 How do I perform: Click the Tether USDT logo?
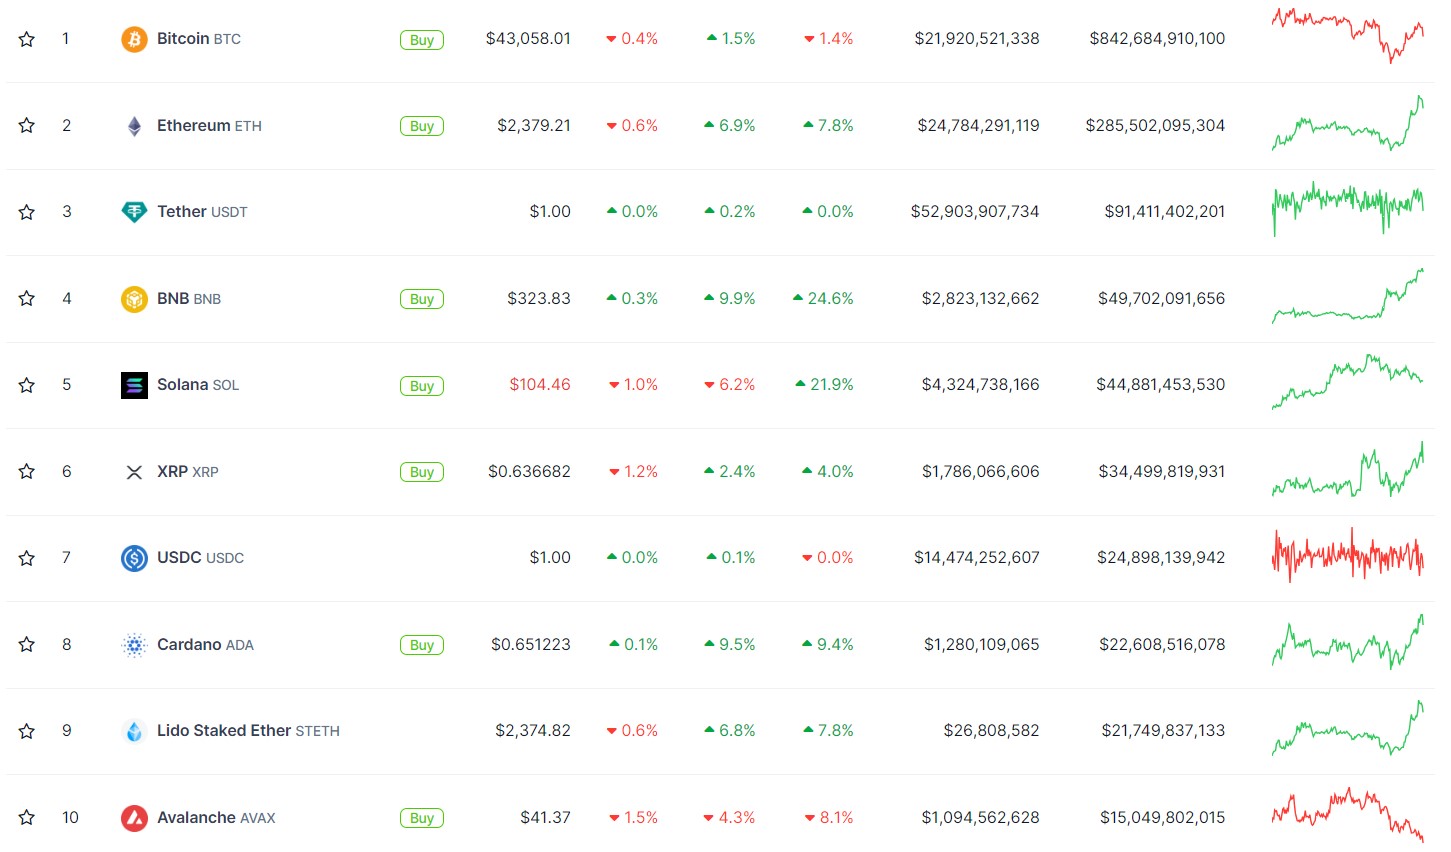click(135, 211)
